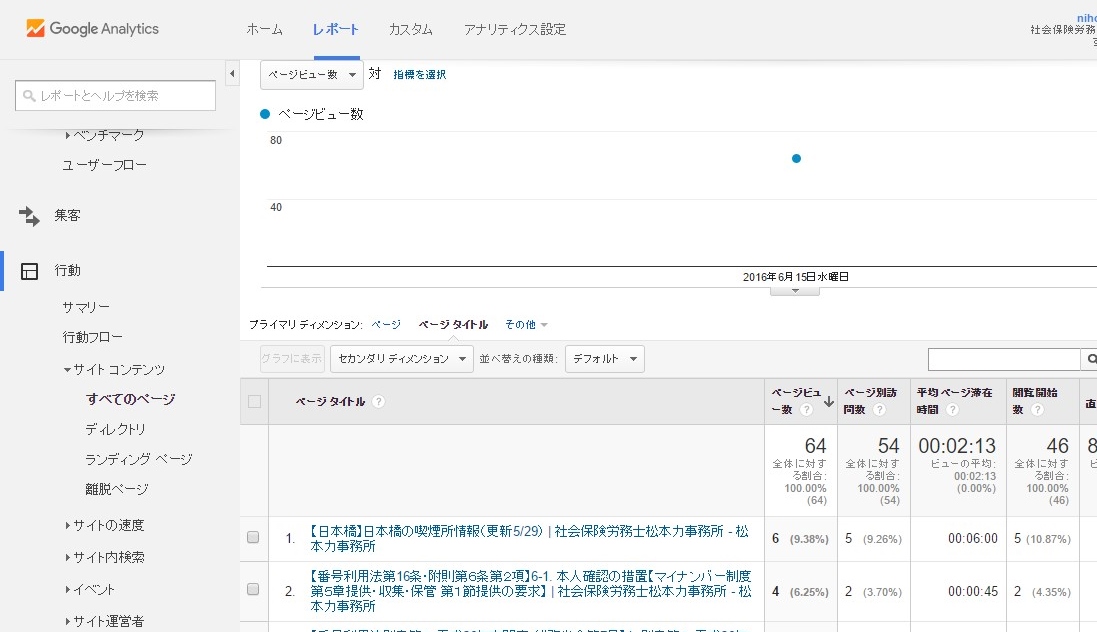Click help icon under 平均ページ滞在時間 column

(x=952, y=410)
